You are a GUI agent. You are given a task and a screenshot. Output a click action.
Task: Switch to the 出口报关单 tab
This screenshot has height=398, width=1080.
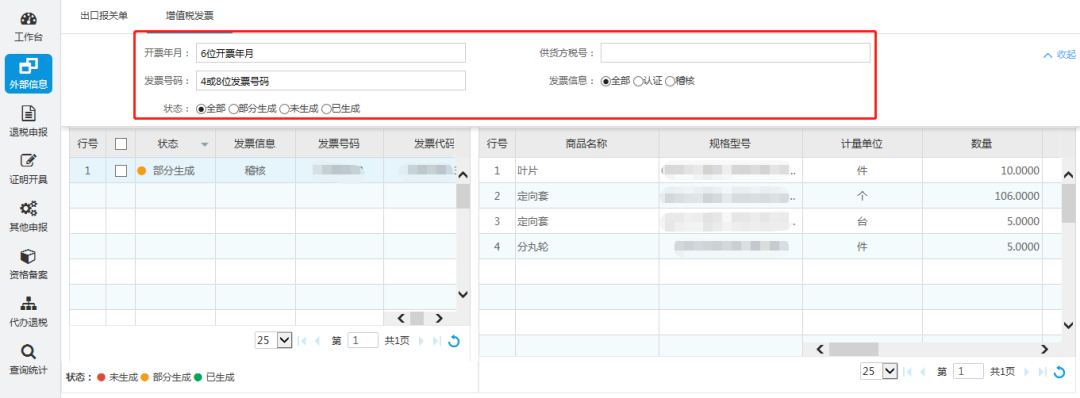point(104,15)
